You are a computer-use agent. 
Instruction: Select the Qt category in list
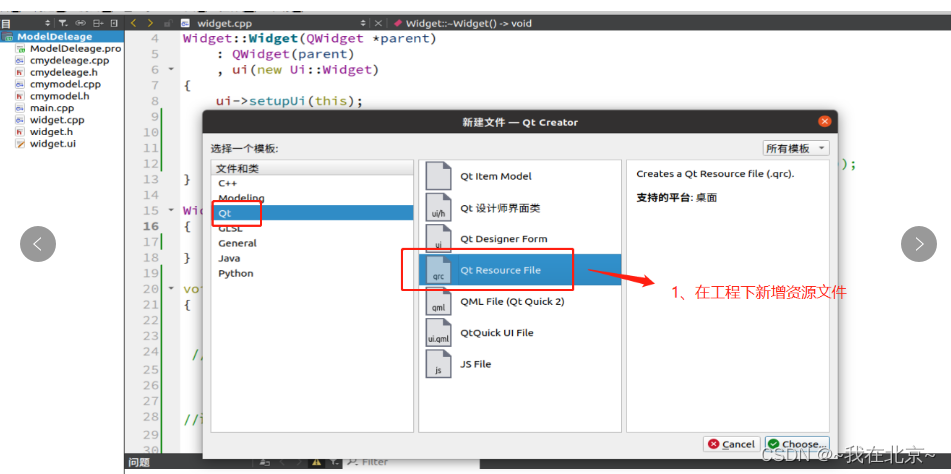[312, 213]
